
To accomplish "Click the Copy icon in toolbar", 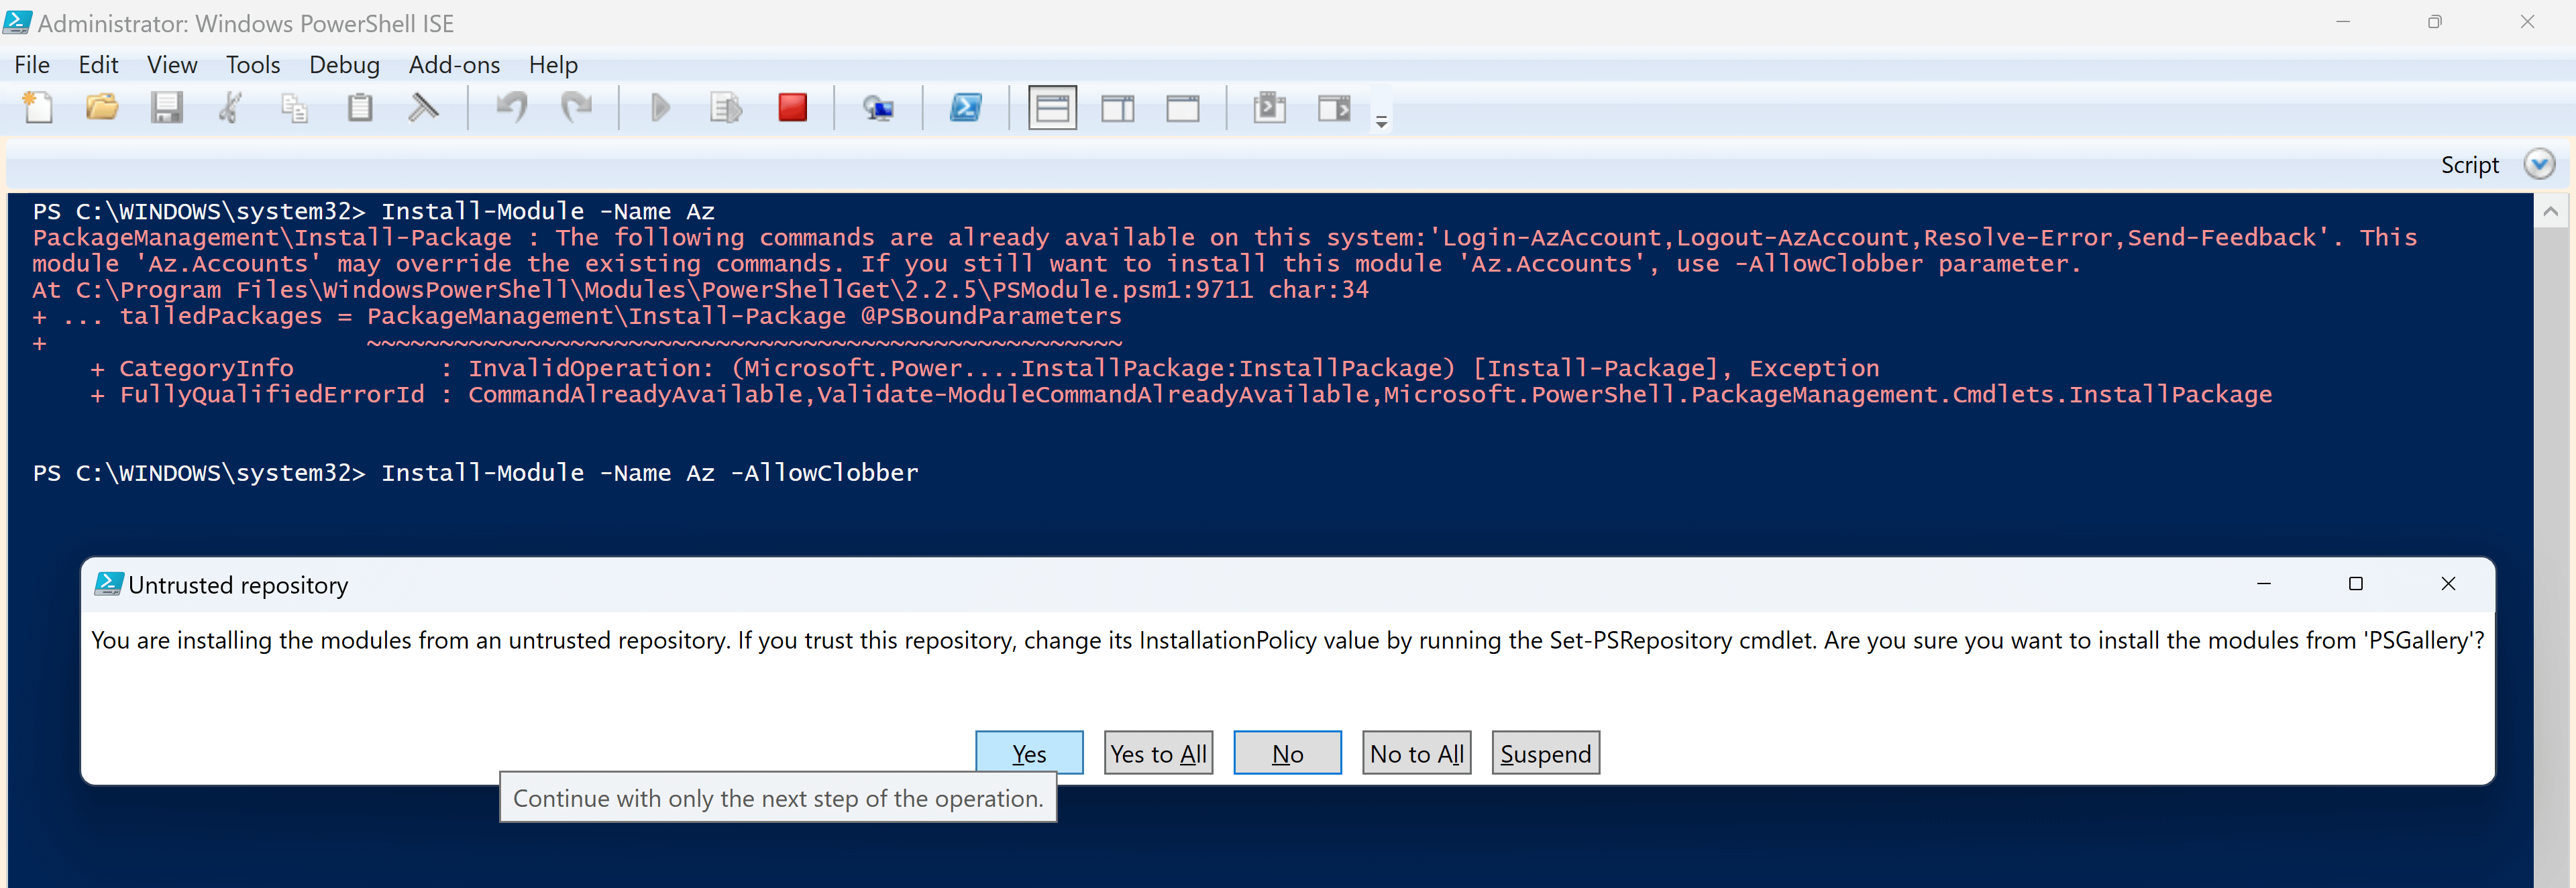I will click(294, 107).
